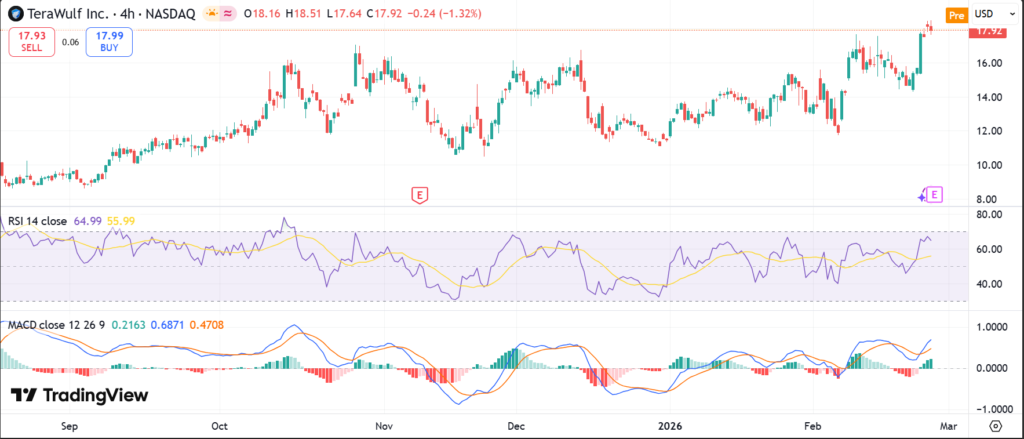Click the purple upcoming earnings E marker
The width and height of the screenshot is (1024, 439).
coord(936,195)
